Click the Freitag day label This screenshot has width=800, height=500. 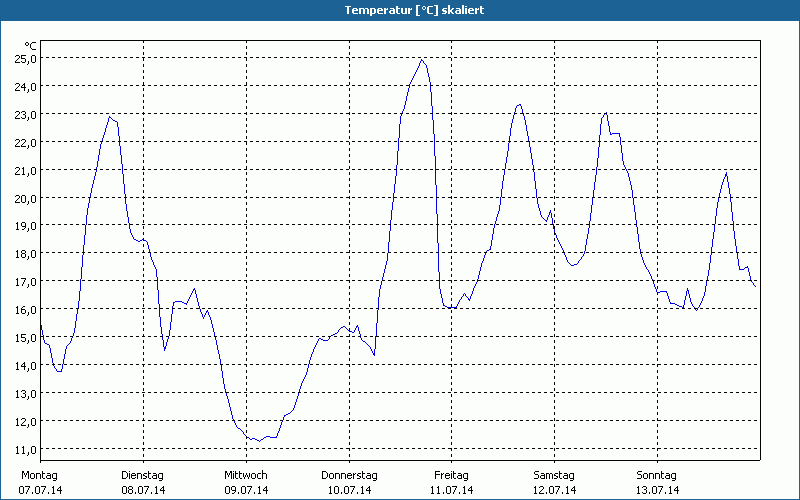coord(451,476)
